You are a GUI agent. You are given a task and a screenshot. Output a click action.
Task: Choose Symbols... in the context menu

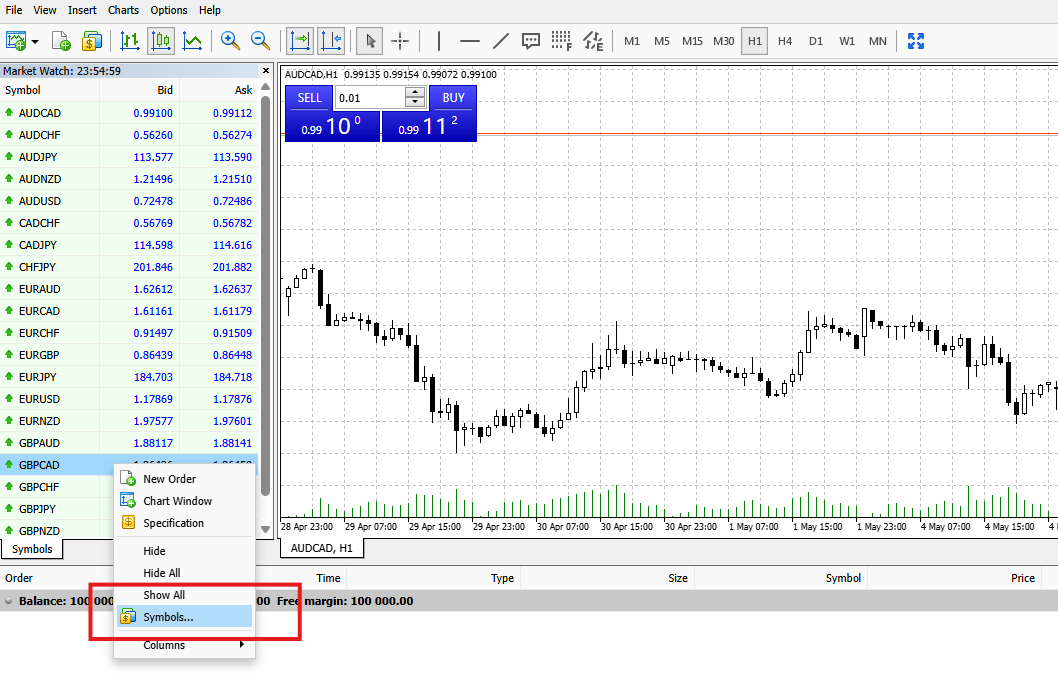tap(184, 617)
